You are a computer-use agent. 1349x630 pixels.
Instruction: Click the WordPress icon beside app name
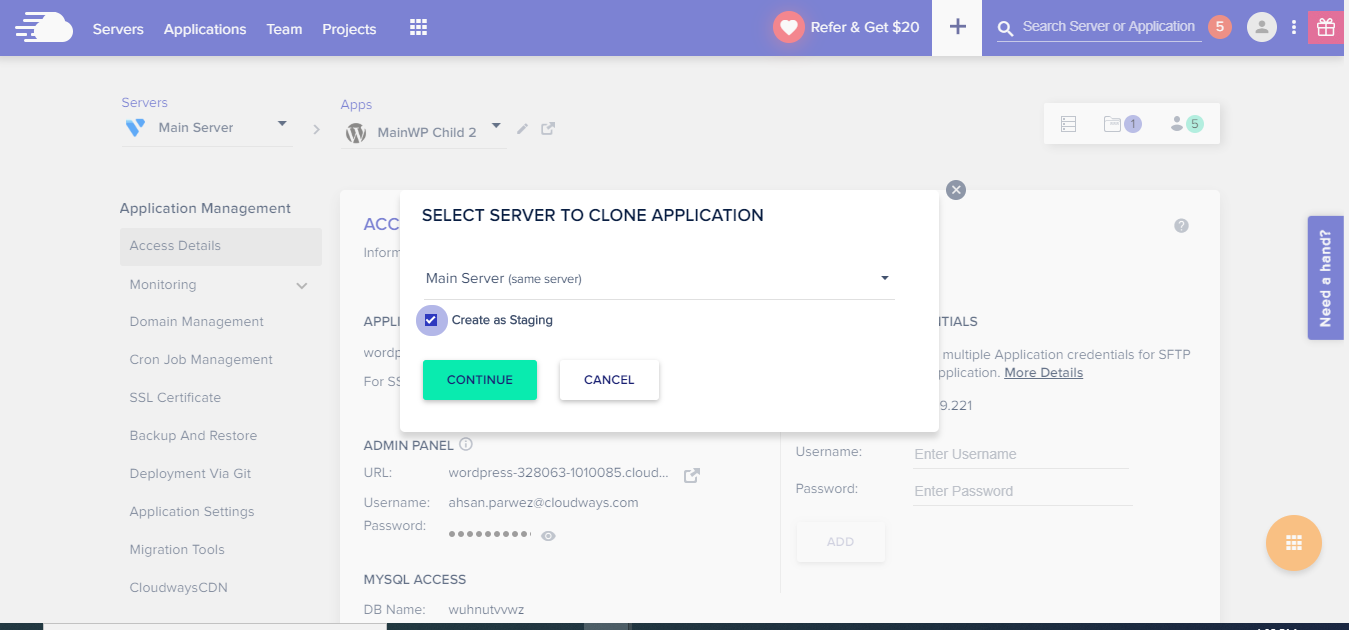click(356, 132)
